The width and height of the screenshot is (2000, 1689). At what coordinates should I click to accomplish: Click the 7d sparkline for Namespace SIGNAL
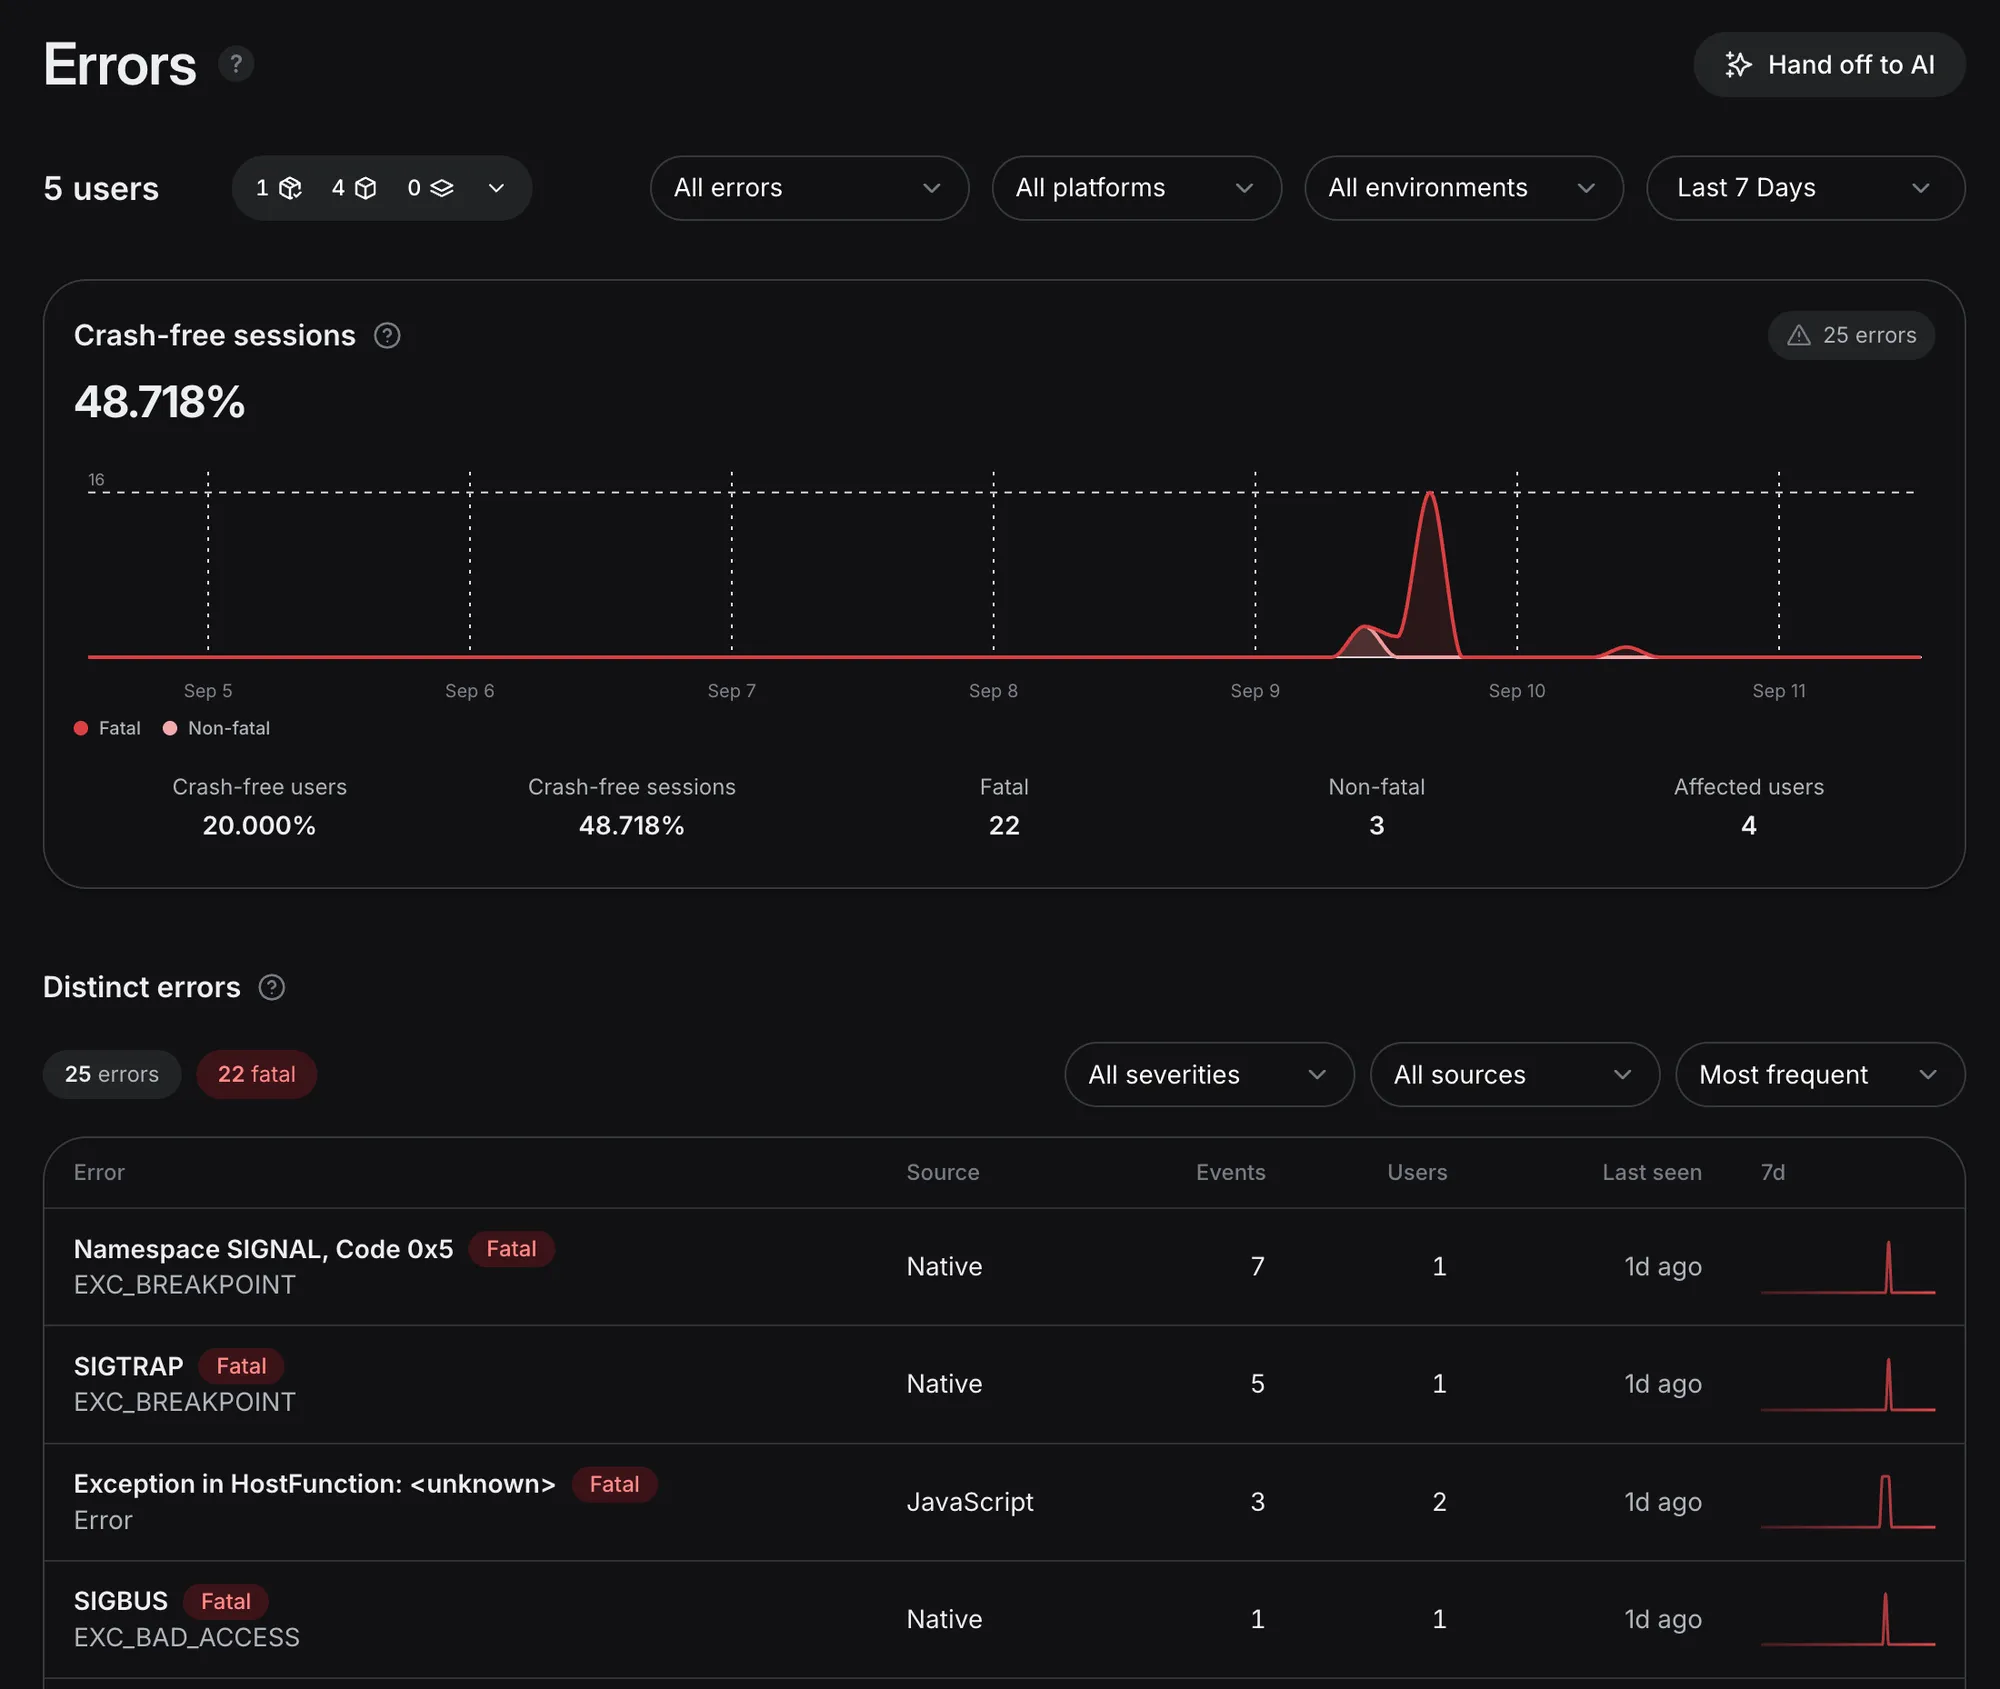pyautogui.click(x=1847, y=1267)
